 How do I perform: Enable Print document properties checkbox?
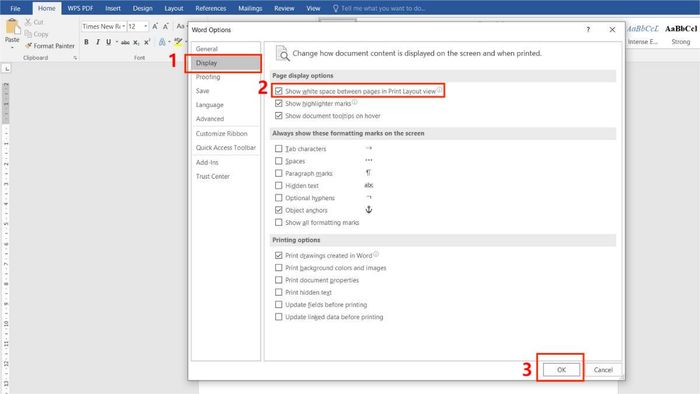click(x=279, y=280)
